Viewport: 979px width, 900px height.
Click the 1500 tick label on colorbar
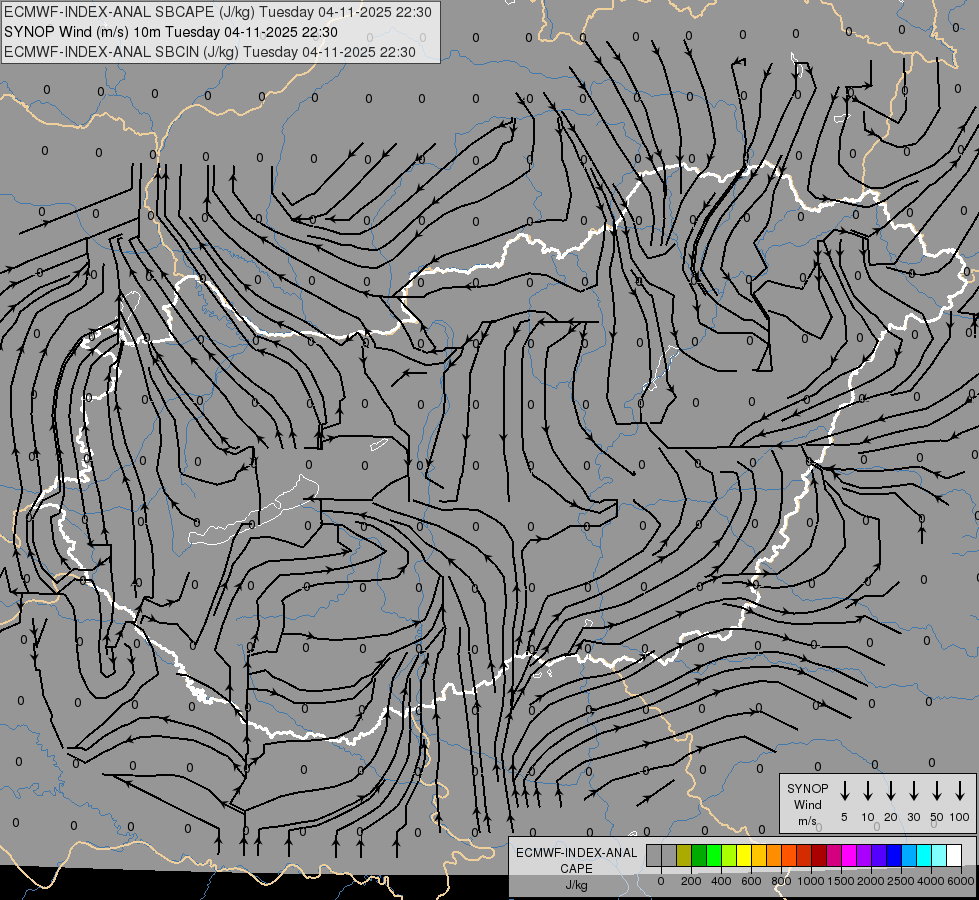click(841, 881)
